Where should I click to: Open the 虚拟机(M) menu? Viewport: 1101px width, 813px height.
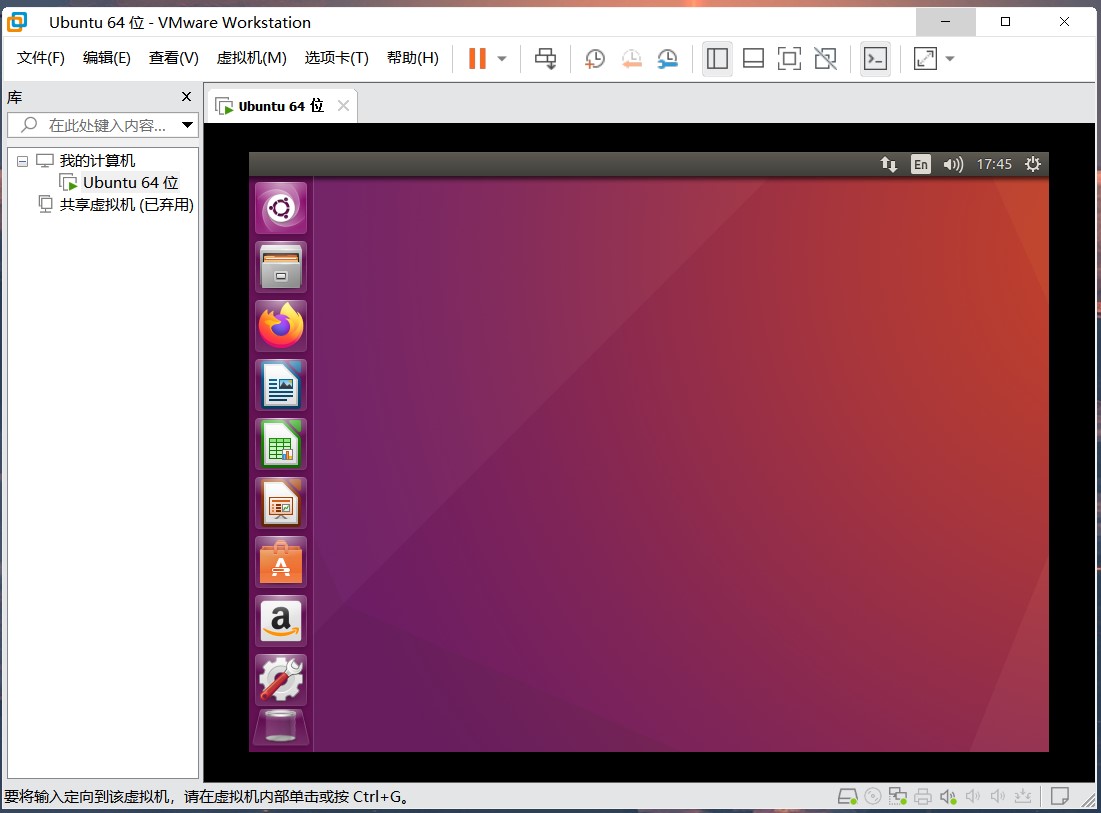[251, 58]
